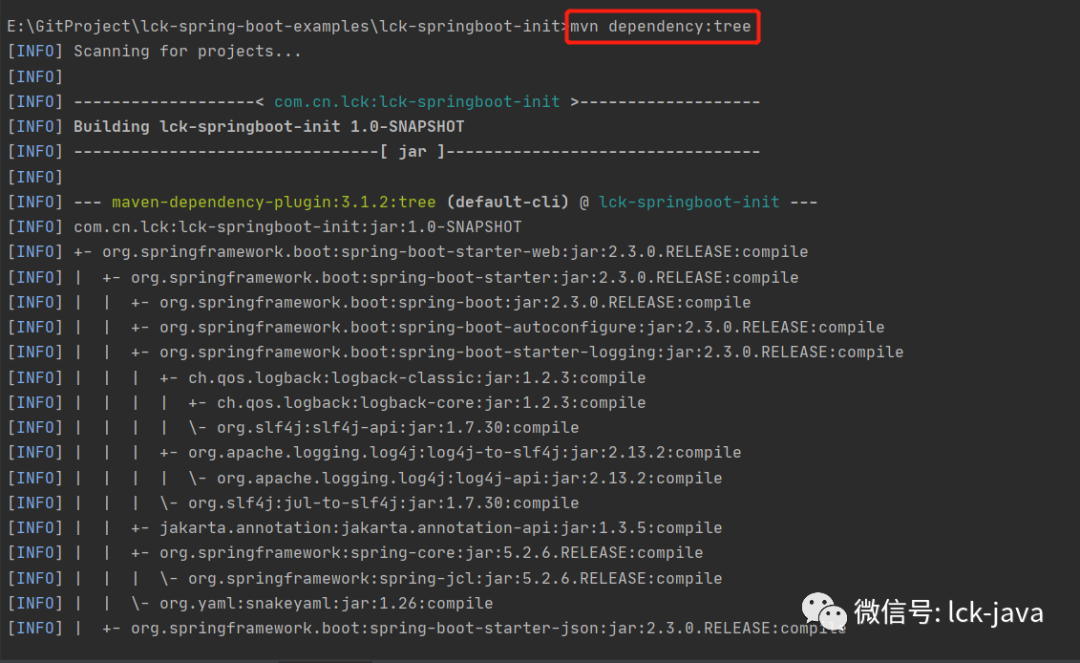
Task: Select the spring-boot-starter-web dependency line
Action: click(x=430, y=251)
